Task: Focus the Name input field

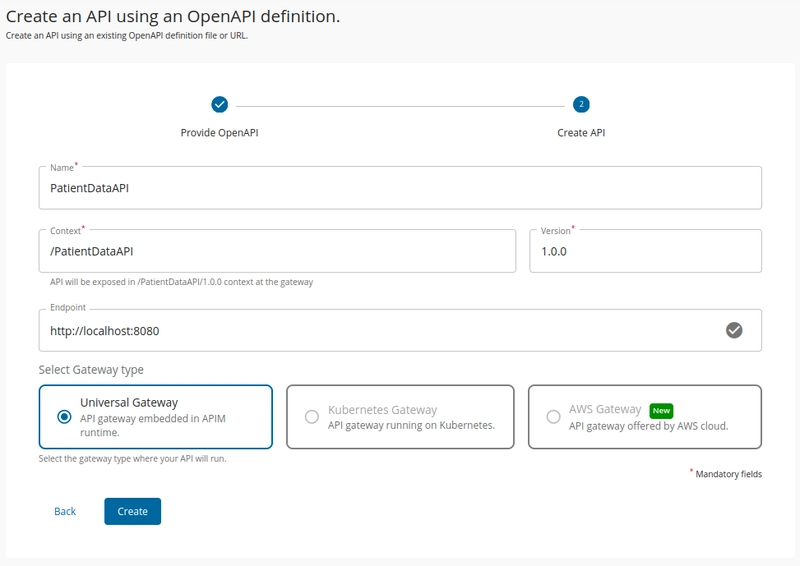Action: 400,188
